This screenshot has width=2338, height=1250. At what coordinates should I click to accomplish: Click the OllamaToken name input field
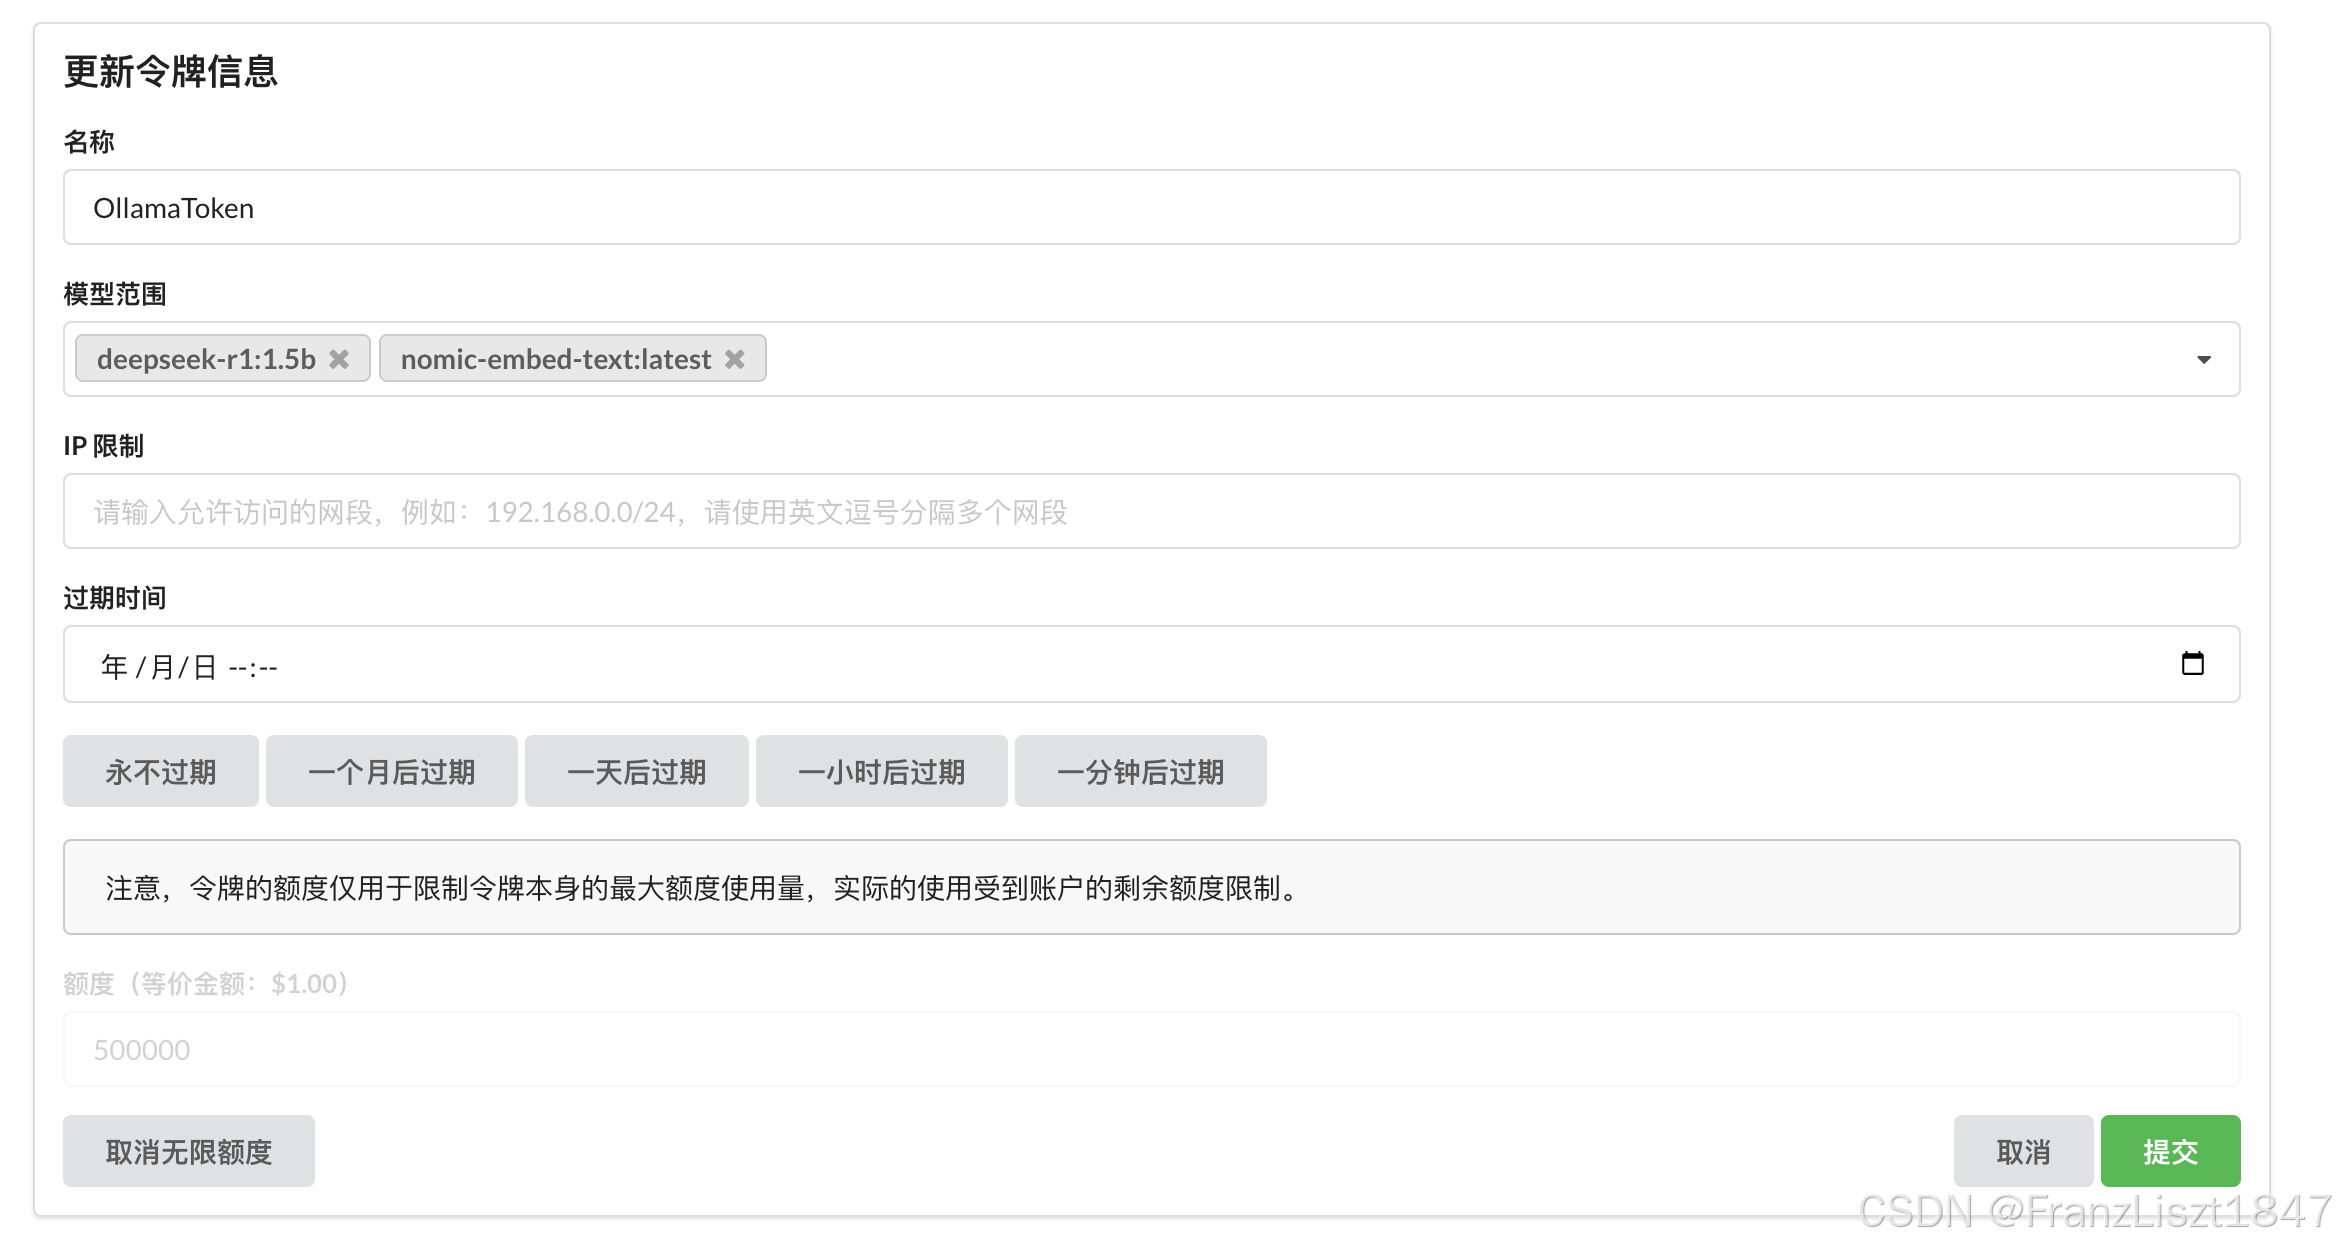coord(1150,208)
